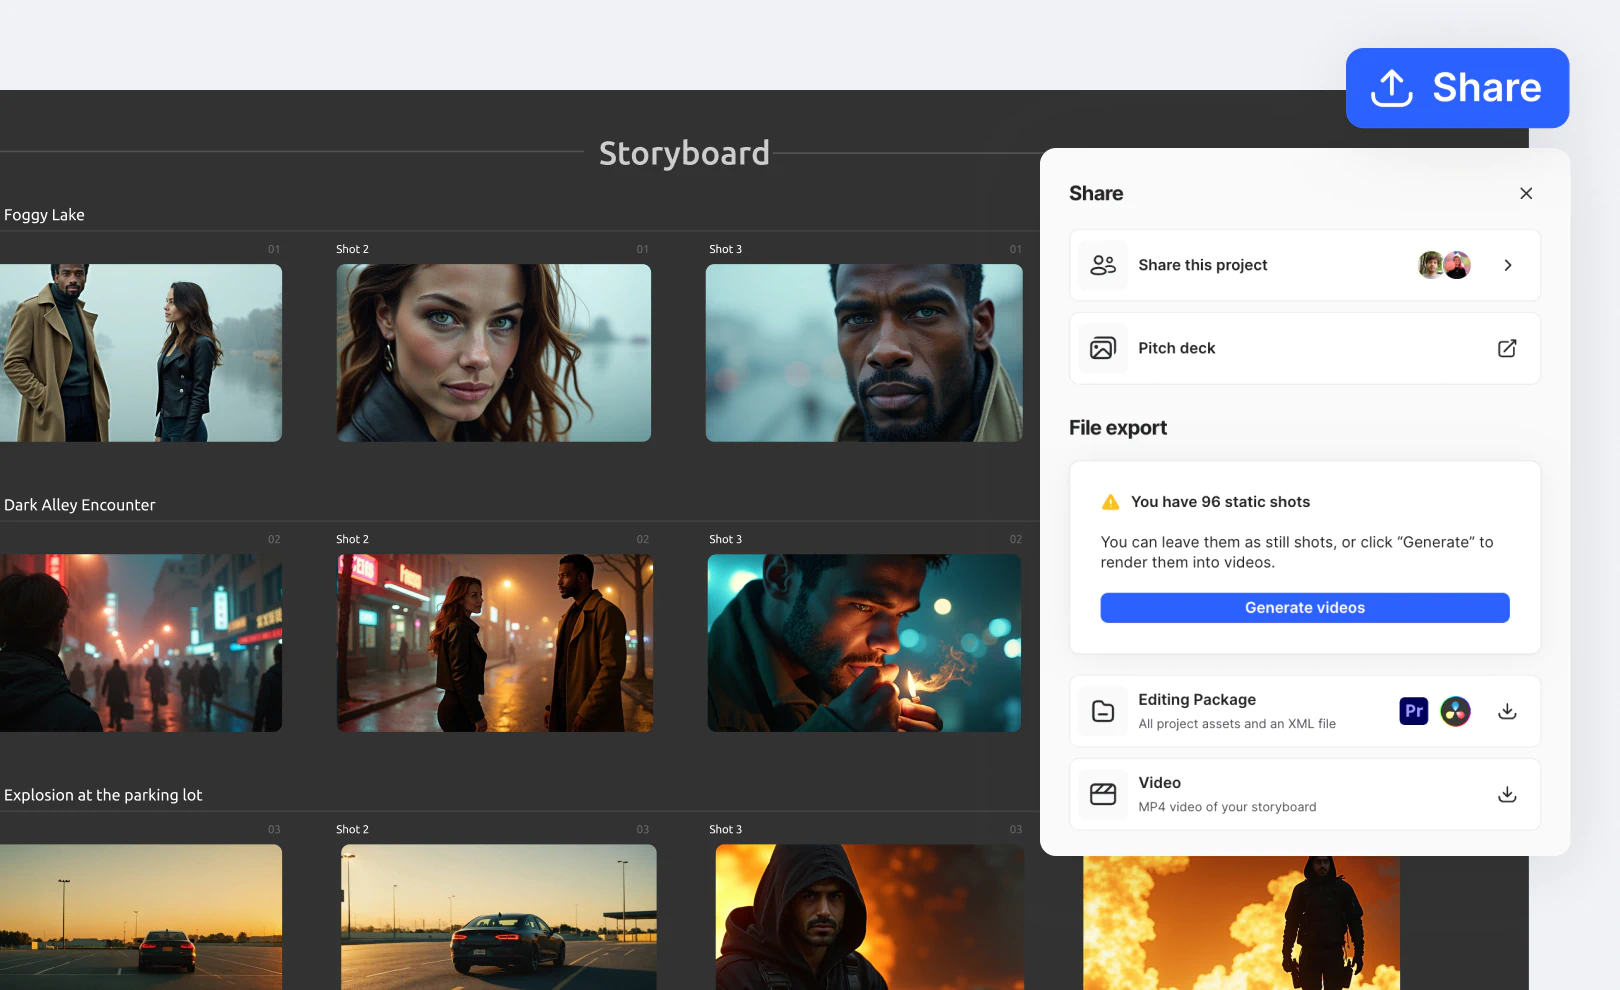This screenshot has width=1620, height=990.
Task: Click the people icon beside Share this project
Action: pyautogui.click(x=1103, y=265)
